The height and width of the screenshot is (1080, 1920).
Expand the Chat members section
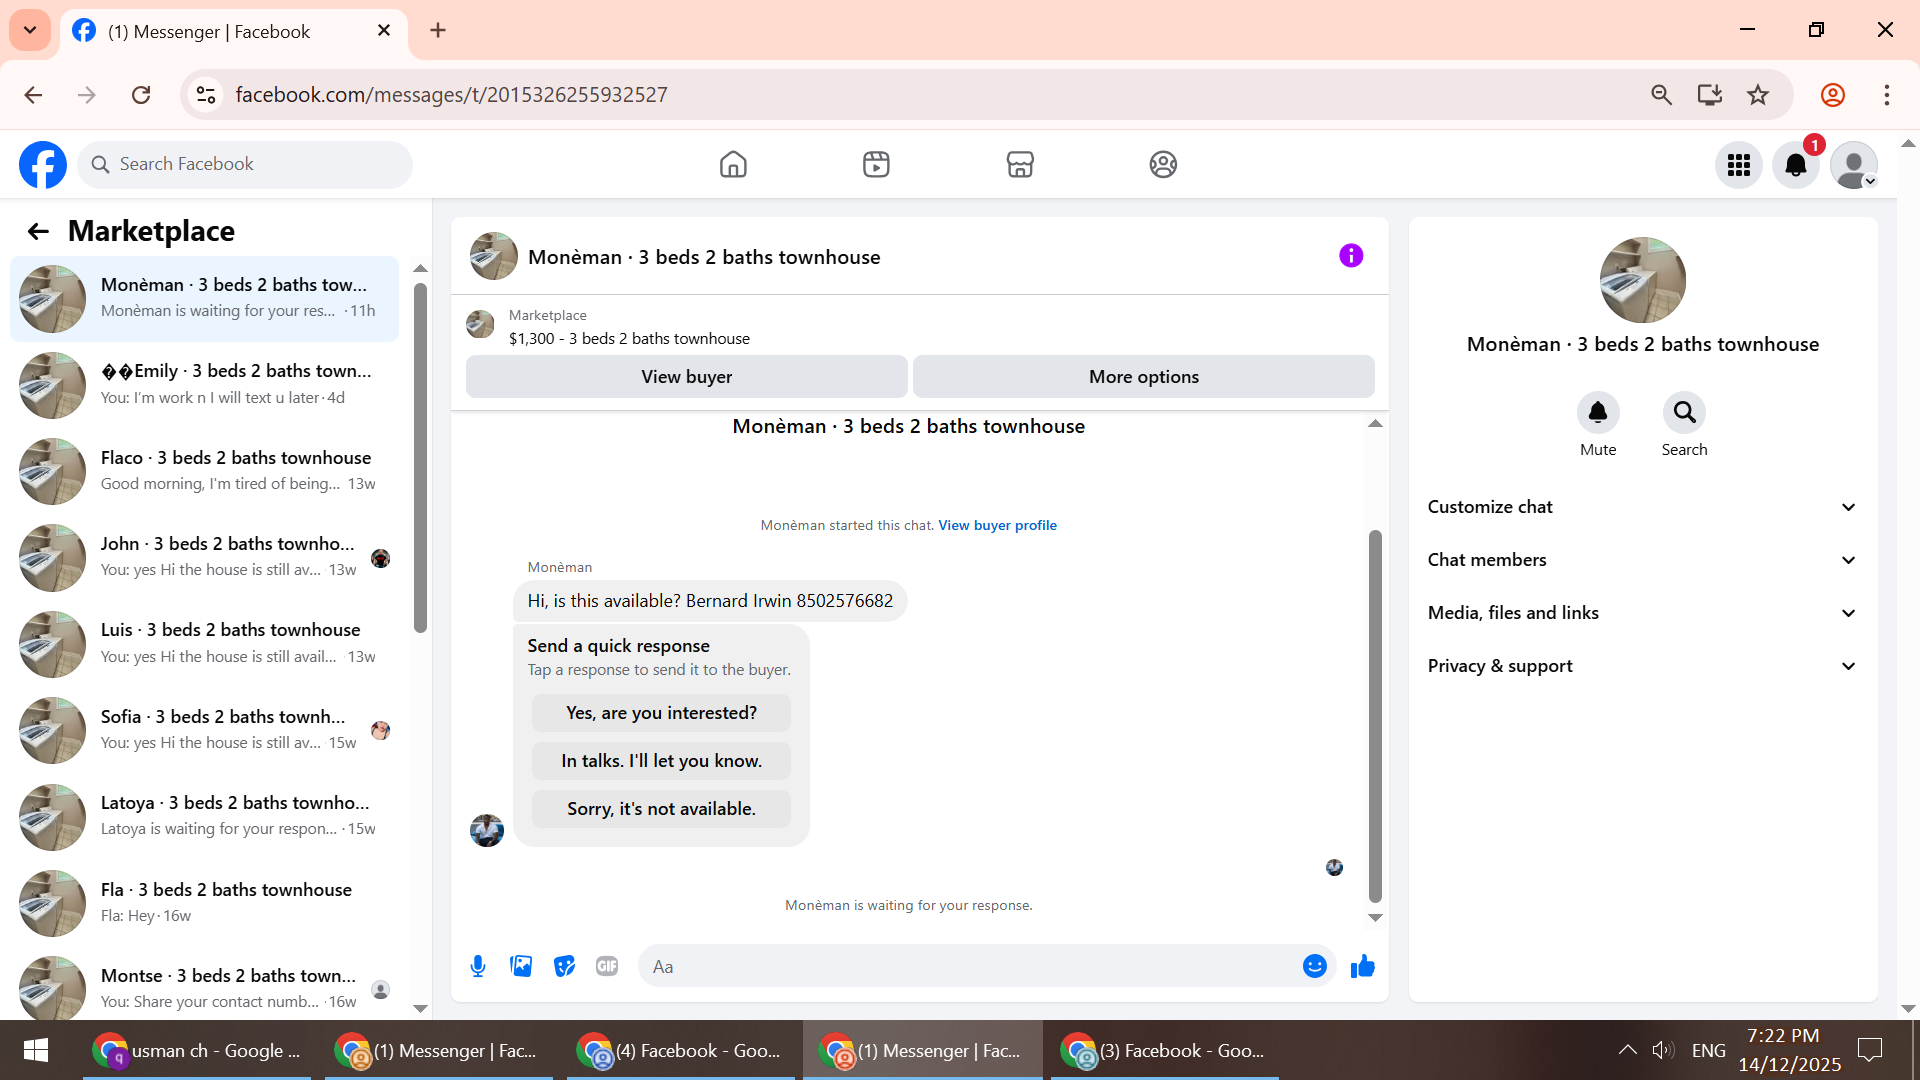tap(1642, 560)
